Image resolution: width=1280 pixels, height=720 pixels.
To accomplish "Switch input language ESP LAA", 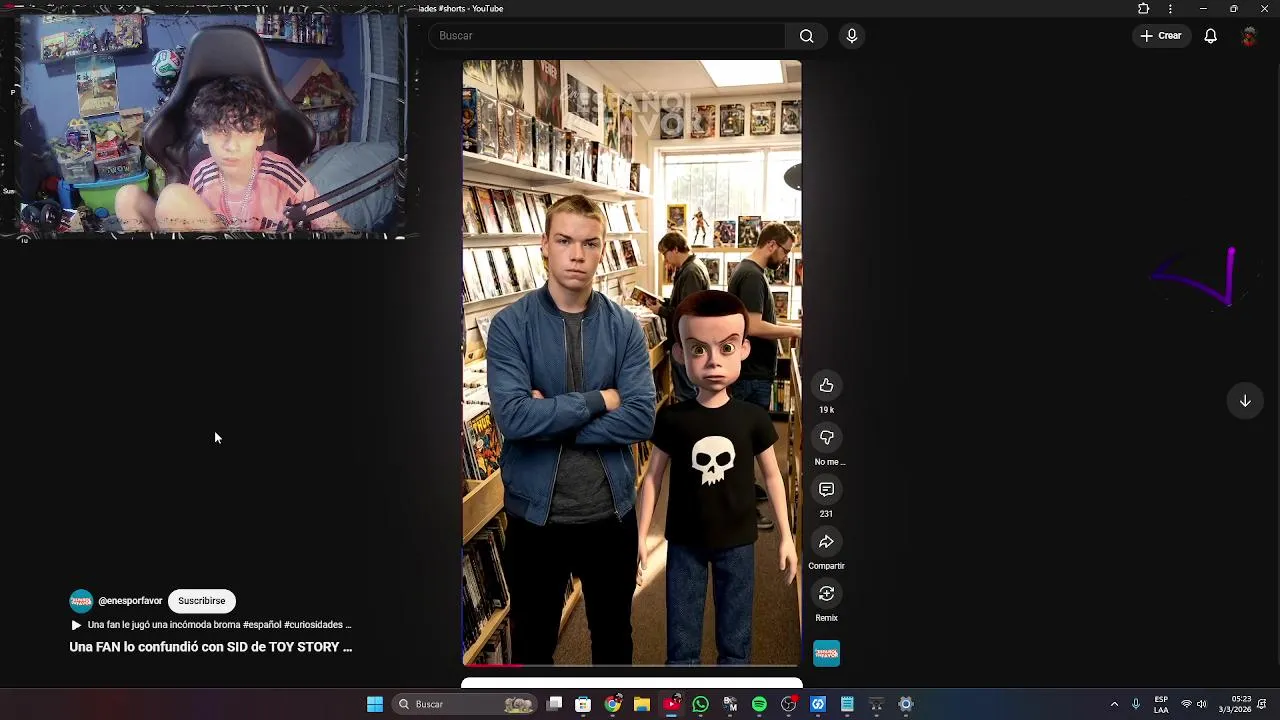I will click(x=1161, y=704).
